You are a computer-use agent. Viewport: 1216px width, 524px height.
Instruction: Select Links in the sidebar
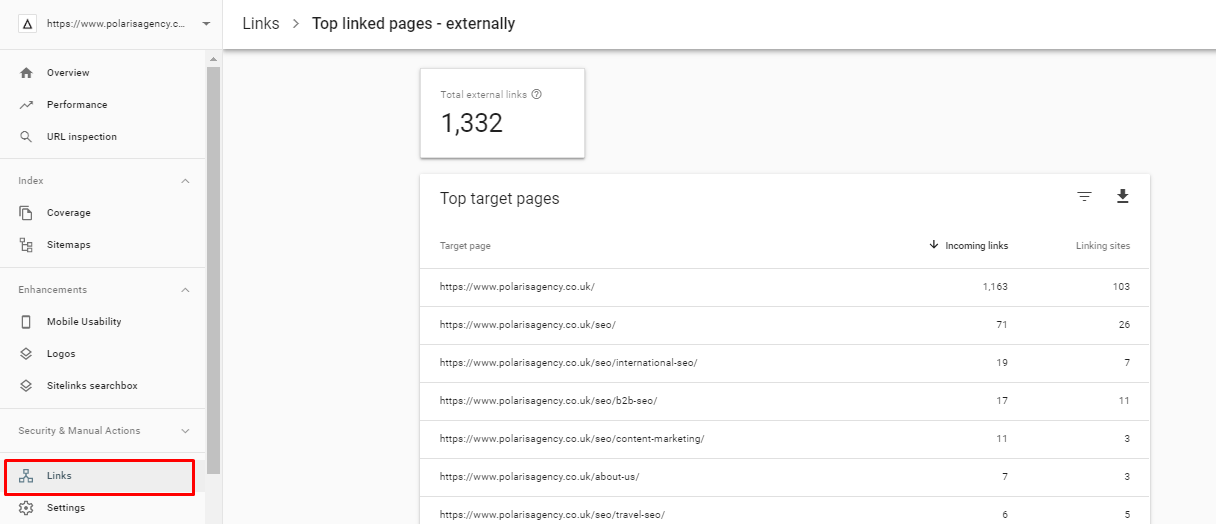100,477
